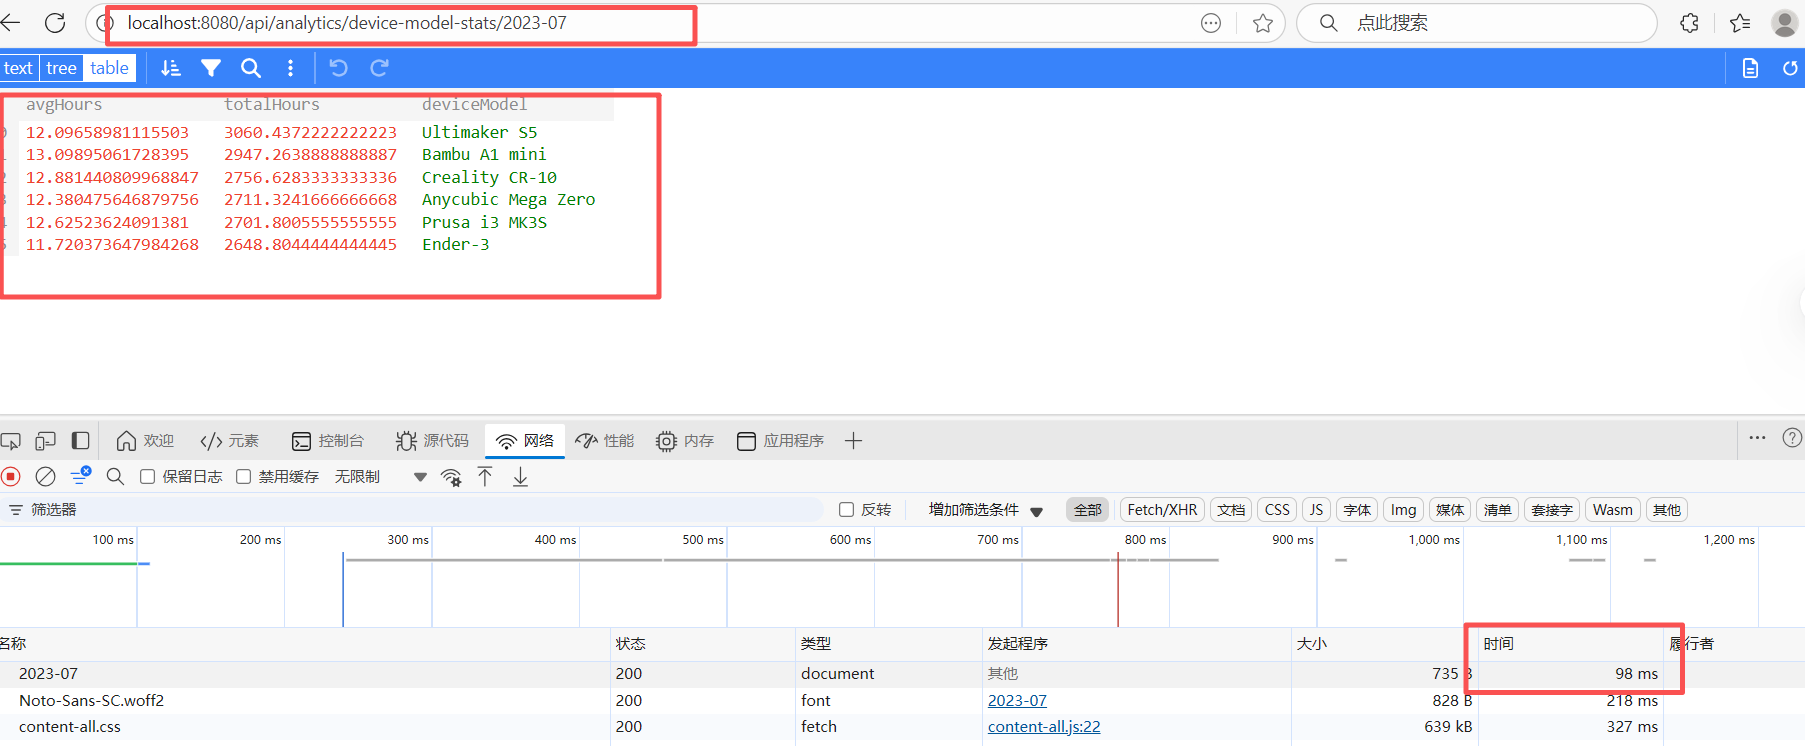Filter requests by Img
The height and width of the screenshot is (746, 1805).
pos(1403,510)
